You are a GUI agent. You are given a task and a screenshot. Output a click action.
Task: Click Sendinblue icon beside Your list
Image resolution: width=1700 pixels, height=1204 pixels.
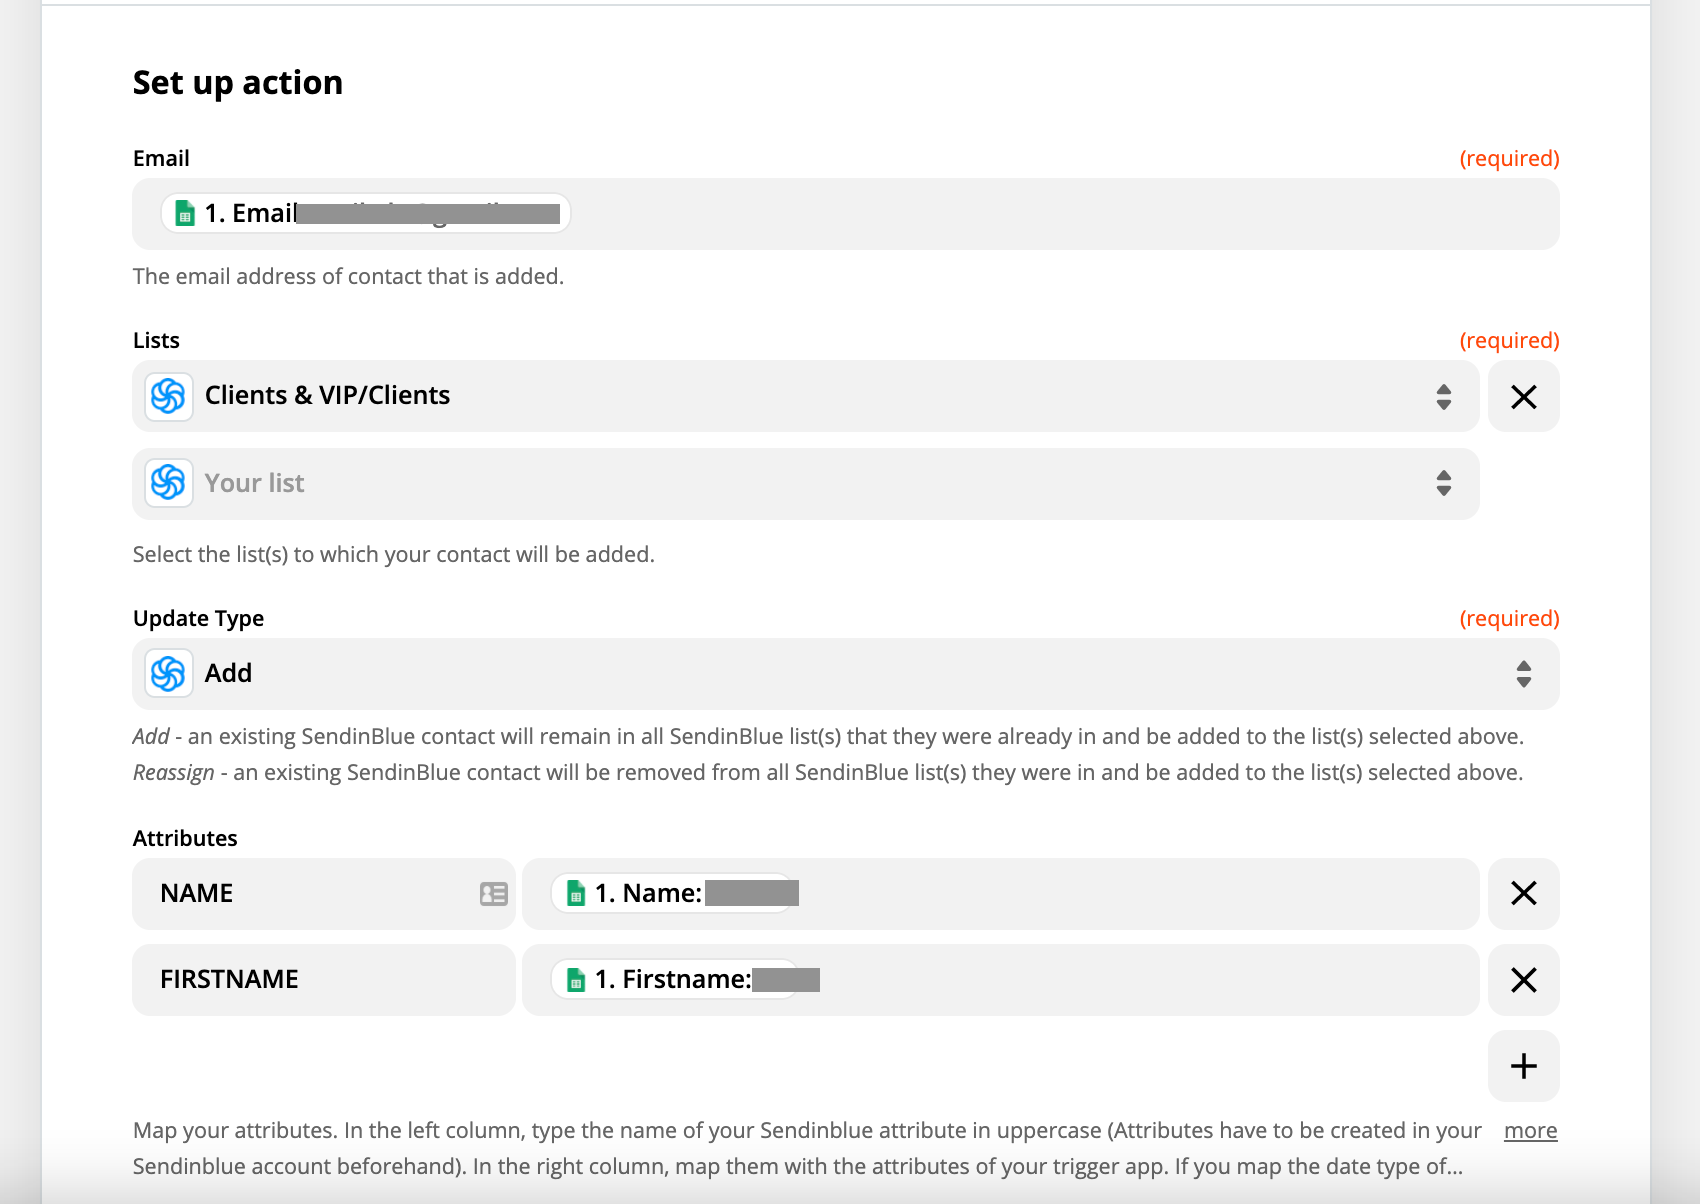pos(168,483)
